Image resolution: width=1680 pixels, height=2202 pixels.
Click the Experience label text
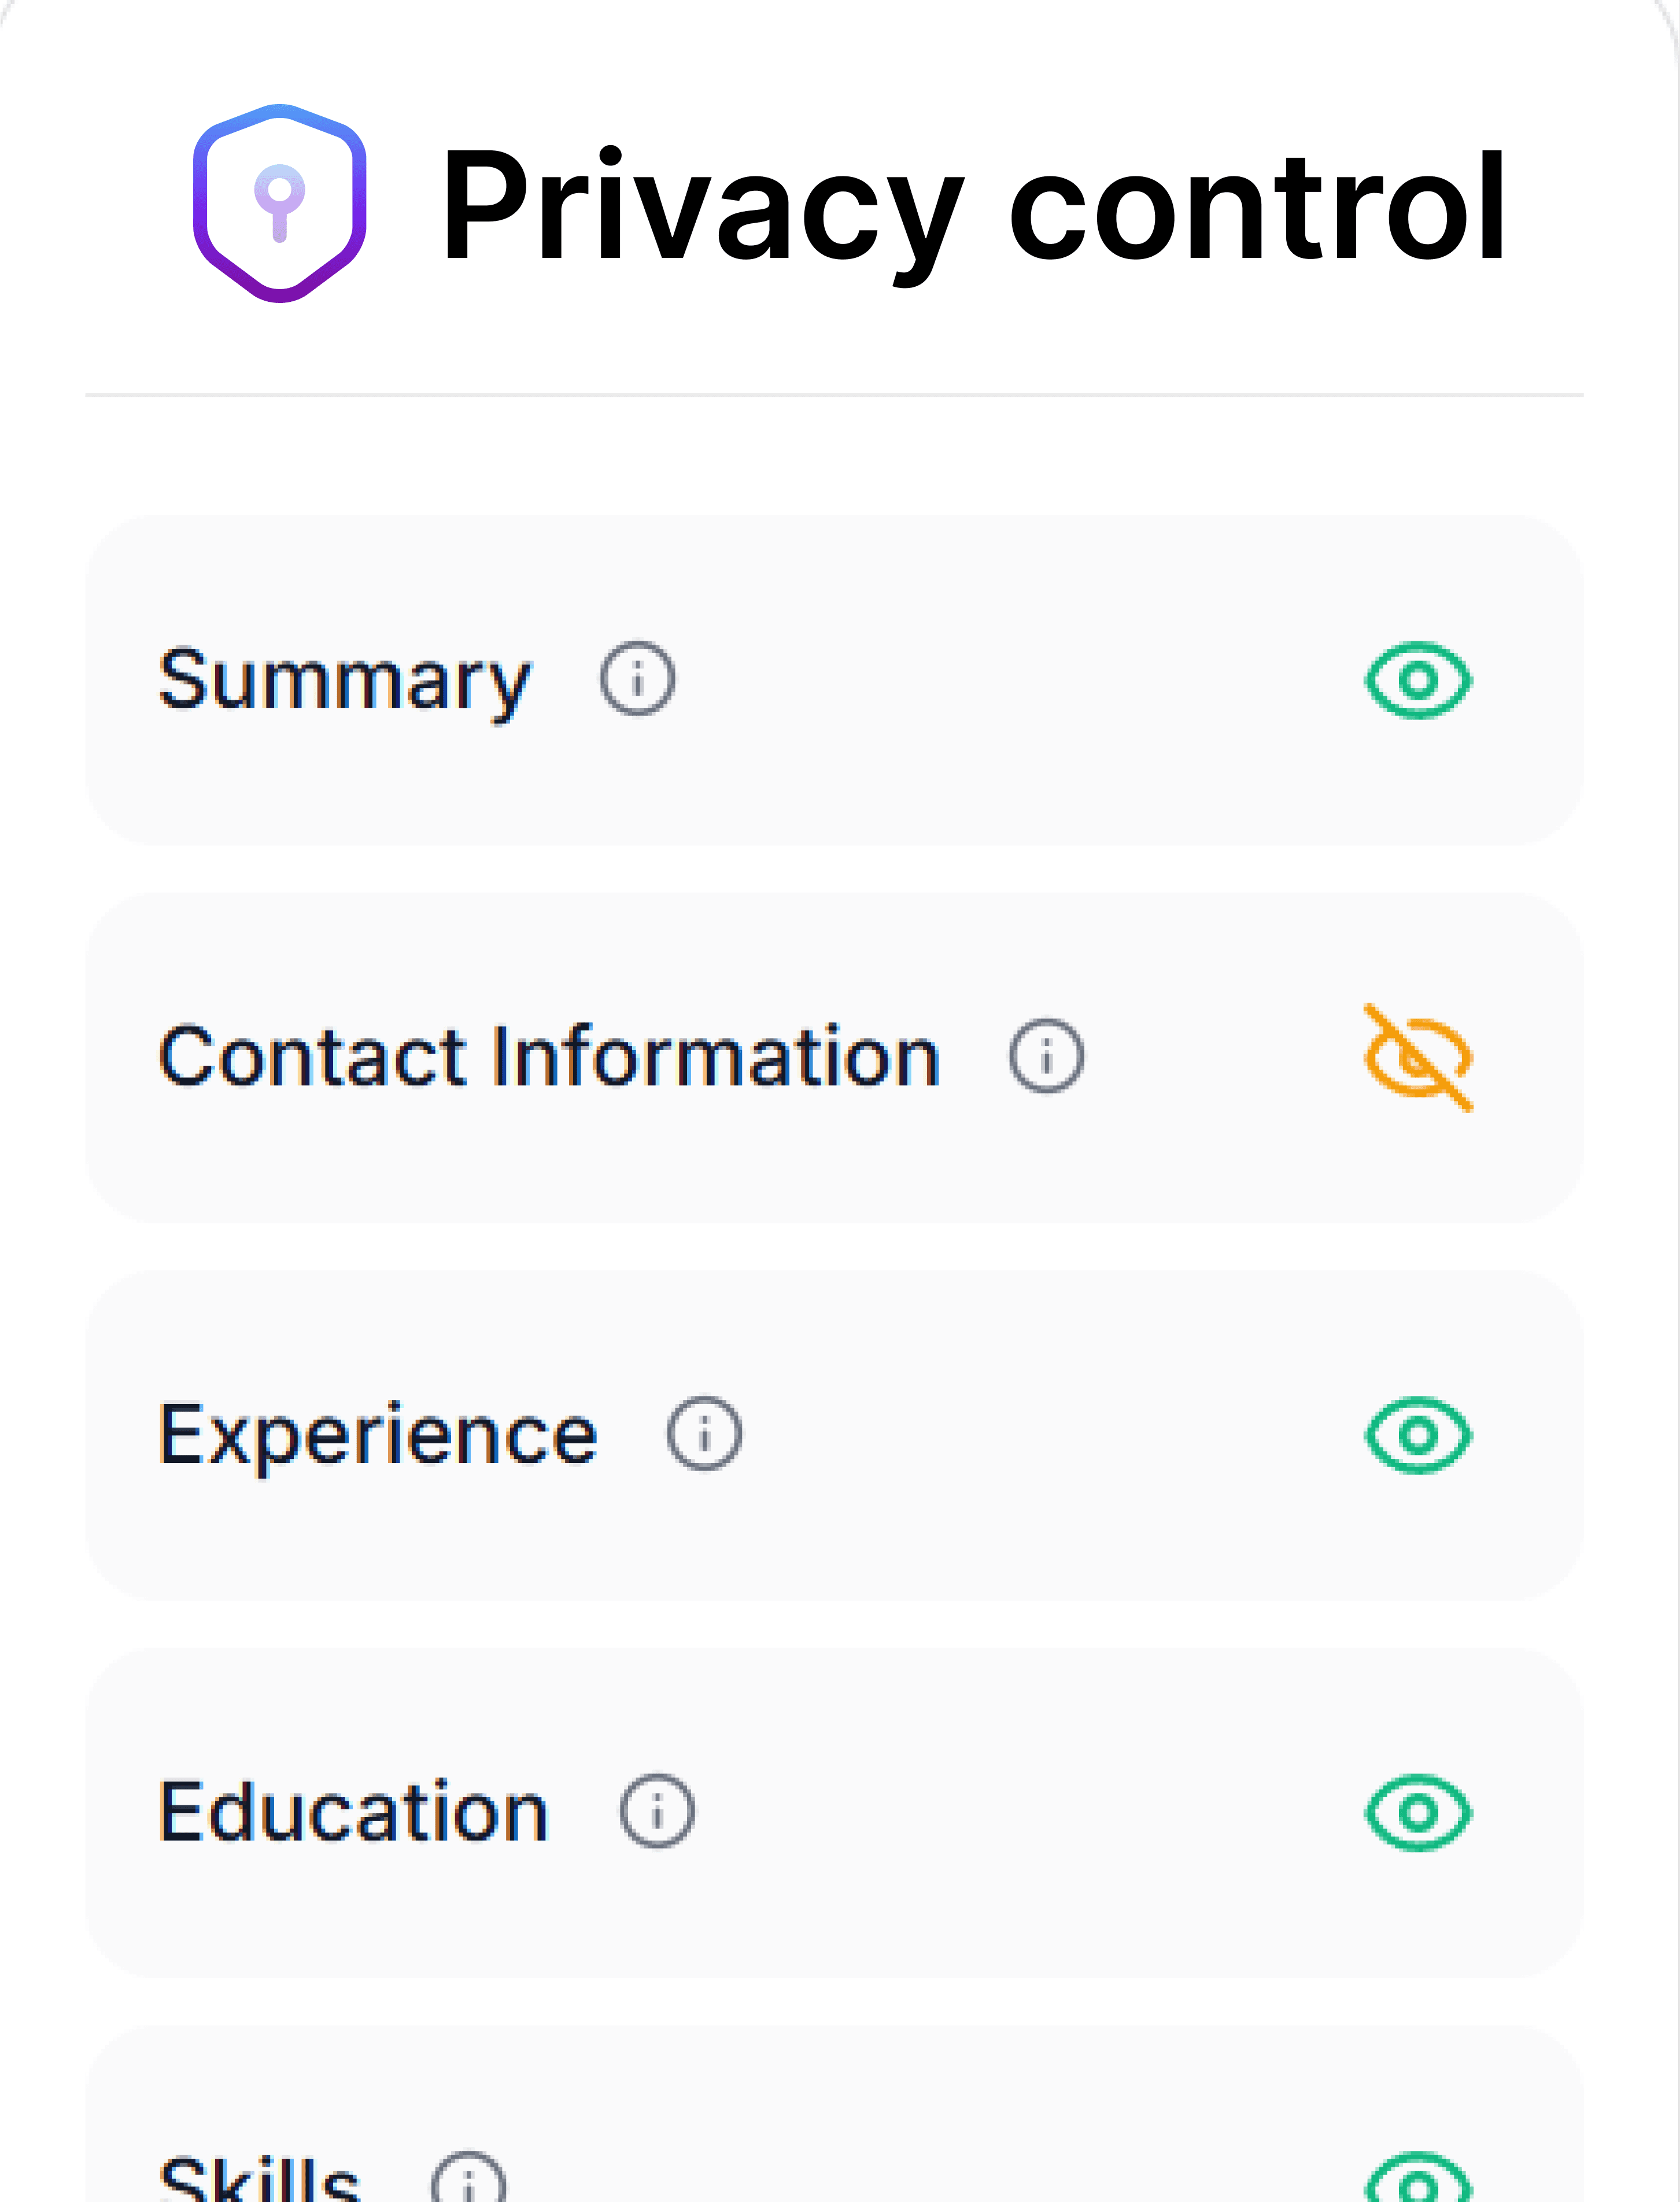point(378,1435)
